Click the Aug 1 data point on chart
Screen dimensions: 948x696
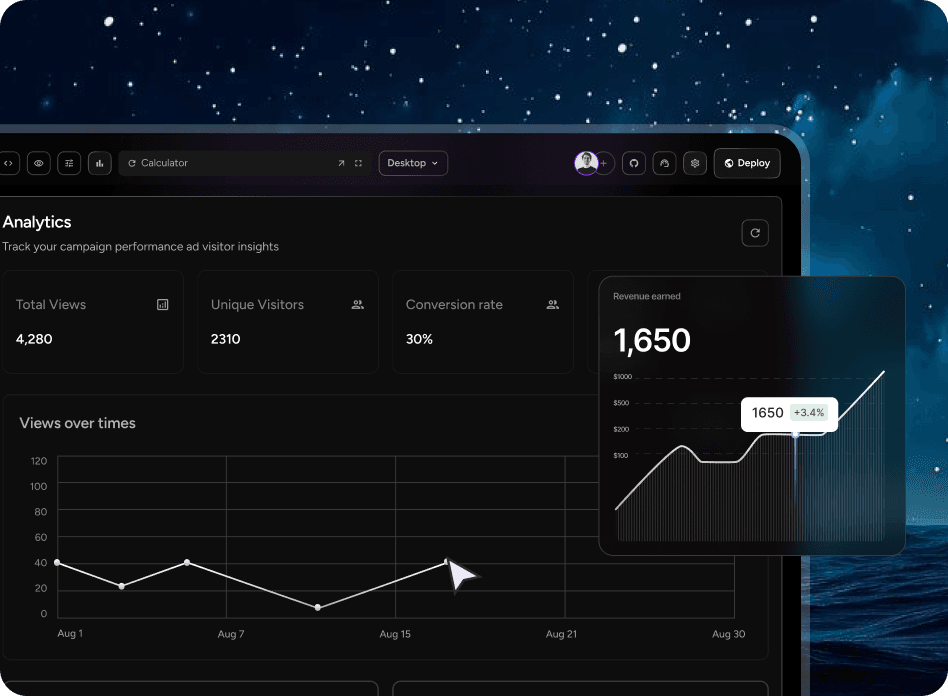click(x=57, y=562)
